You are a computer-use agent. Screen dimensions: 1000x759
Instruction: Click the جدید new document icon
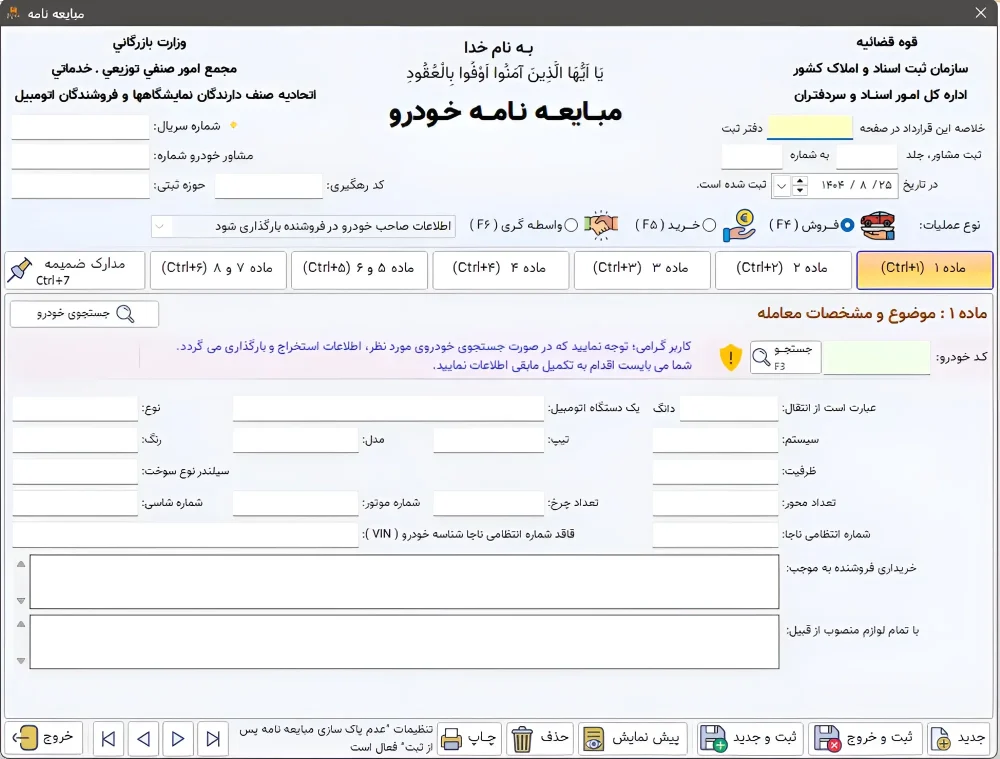[941, 739]
